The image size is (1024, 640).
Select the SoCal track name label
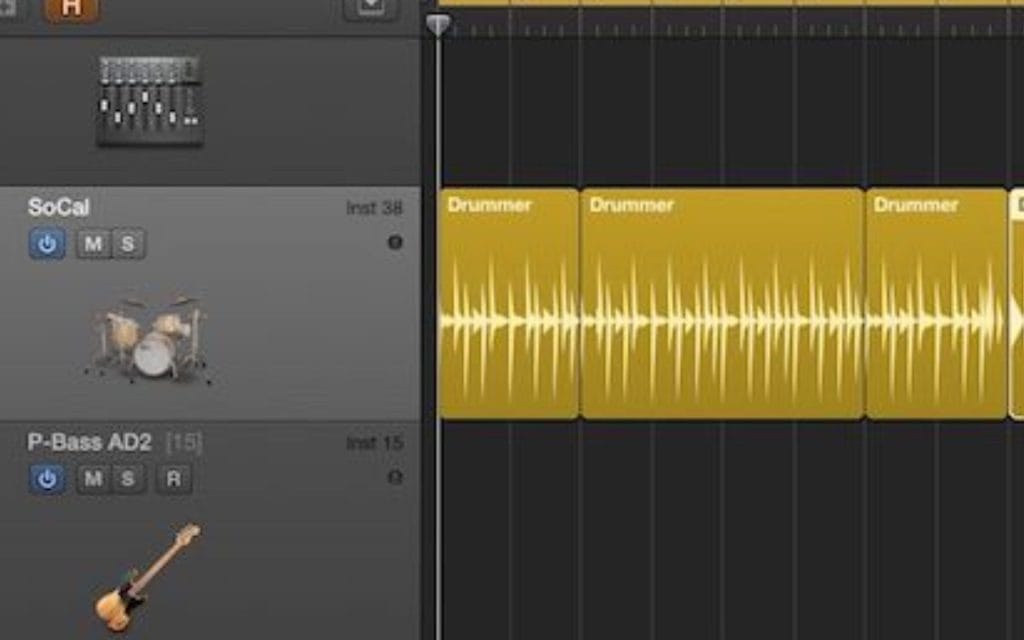coord(59,208)
